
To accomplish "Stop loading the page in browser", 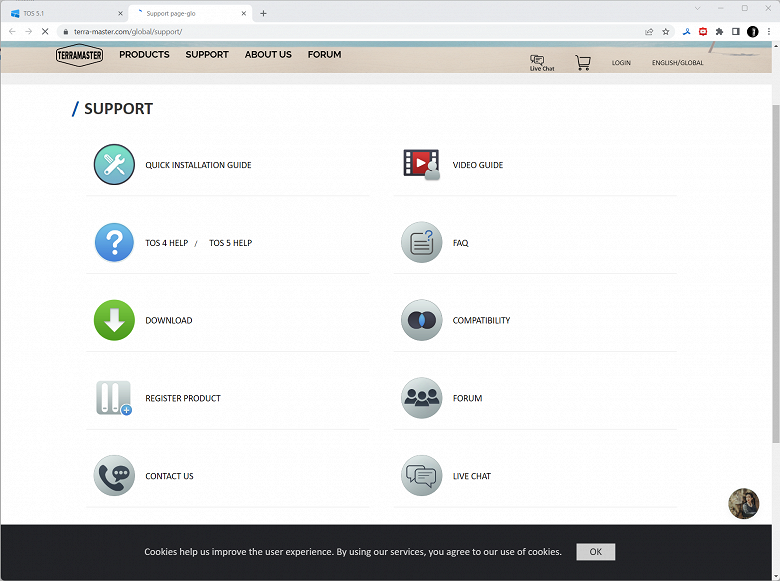I will 45,31.
